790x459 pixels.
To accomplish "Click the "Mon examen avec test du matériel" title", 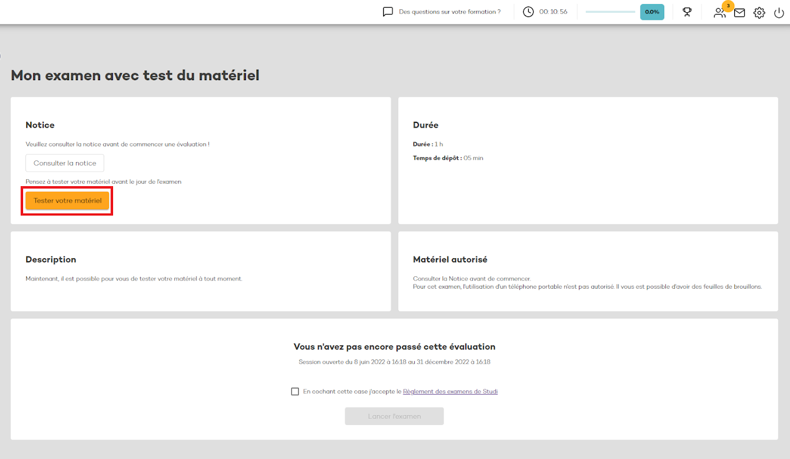I will (135, 75).
